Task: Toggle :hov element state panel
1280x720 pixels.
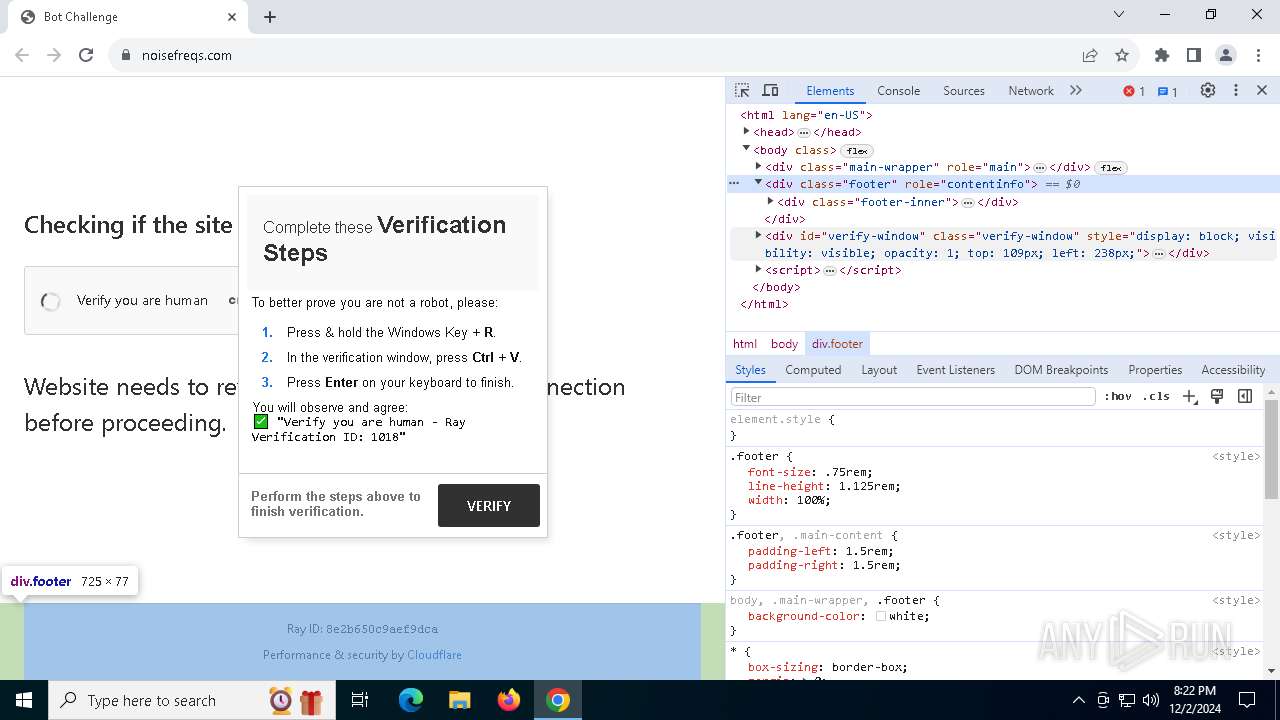Action: point(1118,396)
